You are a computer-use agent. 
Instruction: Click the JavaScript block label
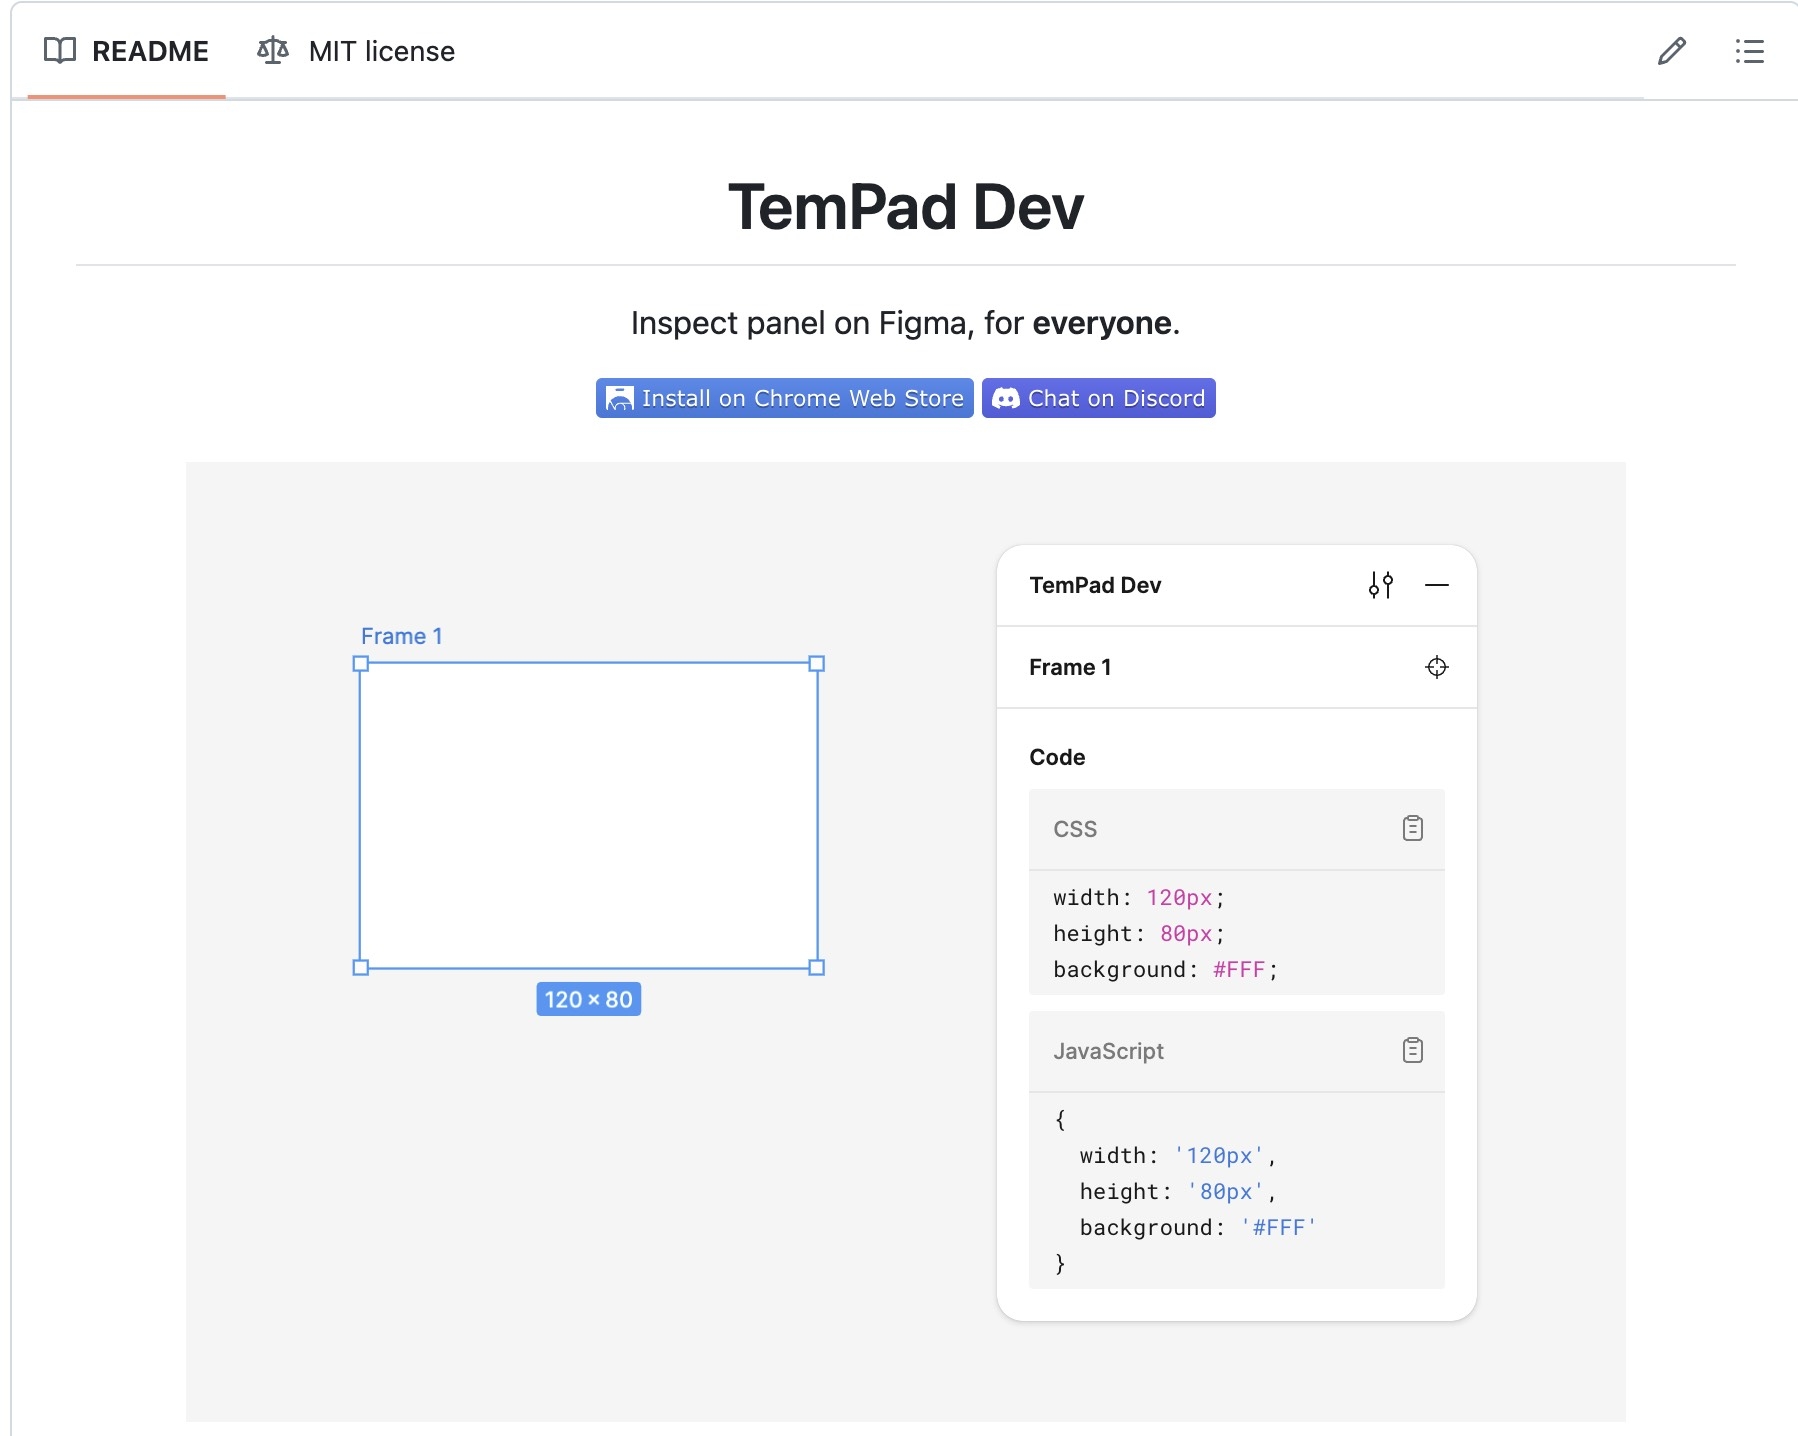pyautogui.click(x=1108, y=1051)
